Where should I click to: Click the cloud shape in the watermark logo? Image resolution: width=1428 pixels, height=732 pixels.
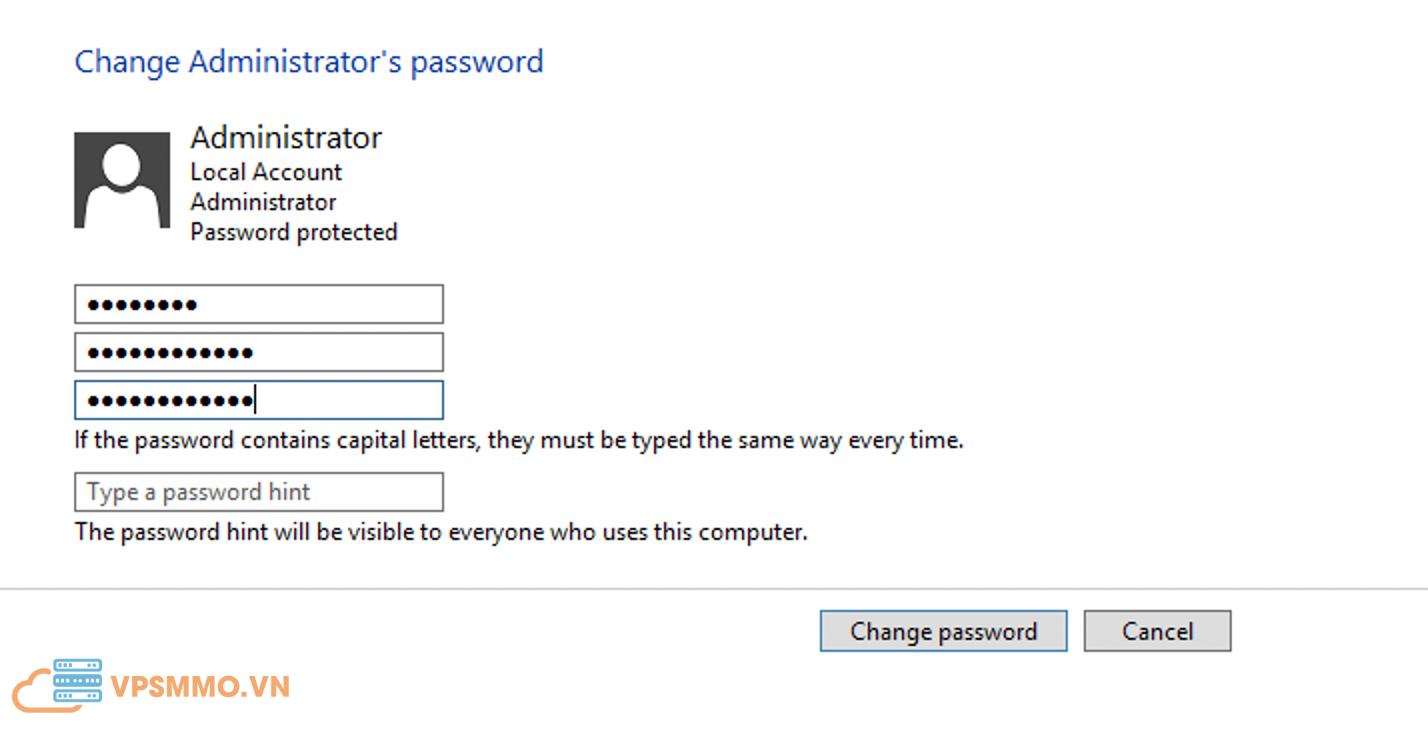click(40, 687)
